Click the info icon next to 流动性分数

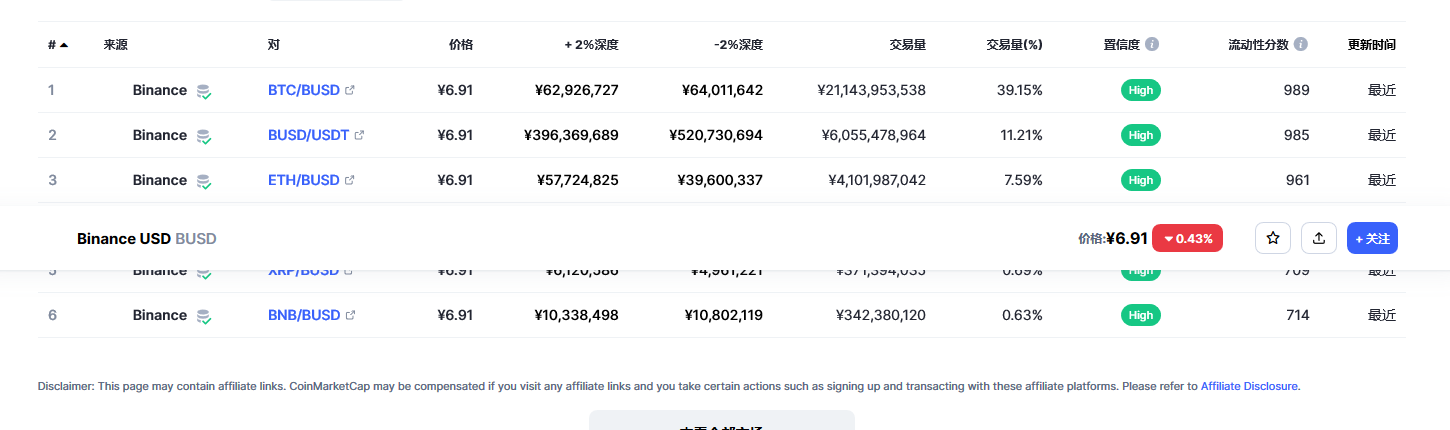pyautogui.click(x=1300, y=45)
